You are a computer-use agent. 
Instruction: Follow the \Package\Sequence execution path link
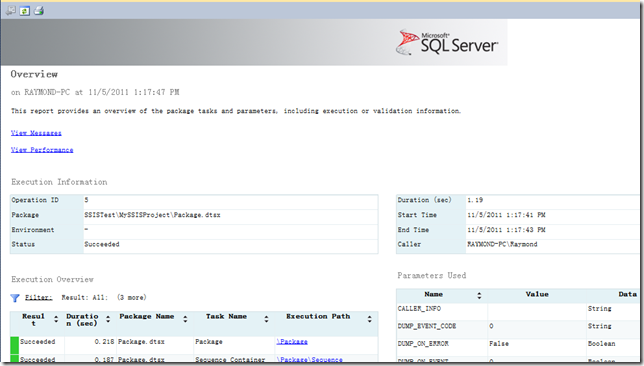pos(310,359)
